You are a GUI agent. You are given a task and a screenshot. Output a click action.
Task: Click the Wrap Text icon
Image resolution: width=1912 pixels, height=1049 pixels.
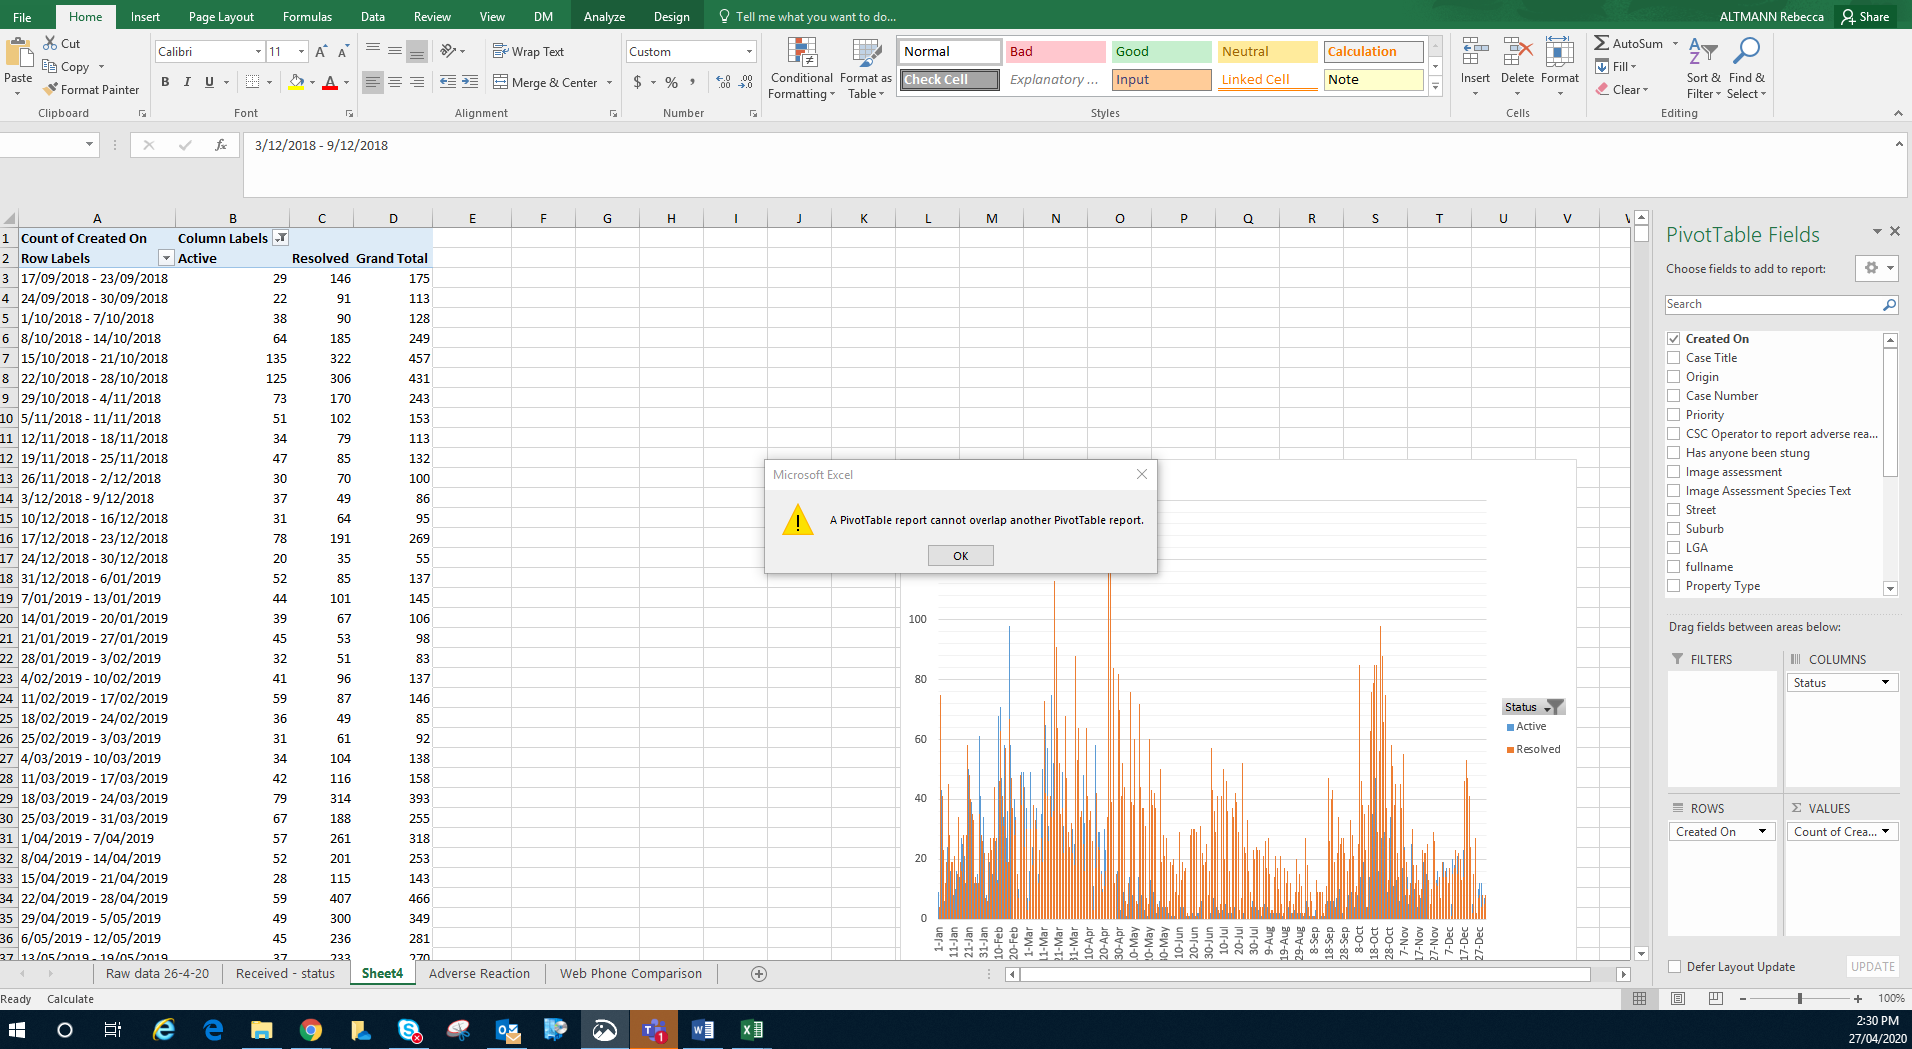[x=501, y=51]
